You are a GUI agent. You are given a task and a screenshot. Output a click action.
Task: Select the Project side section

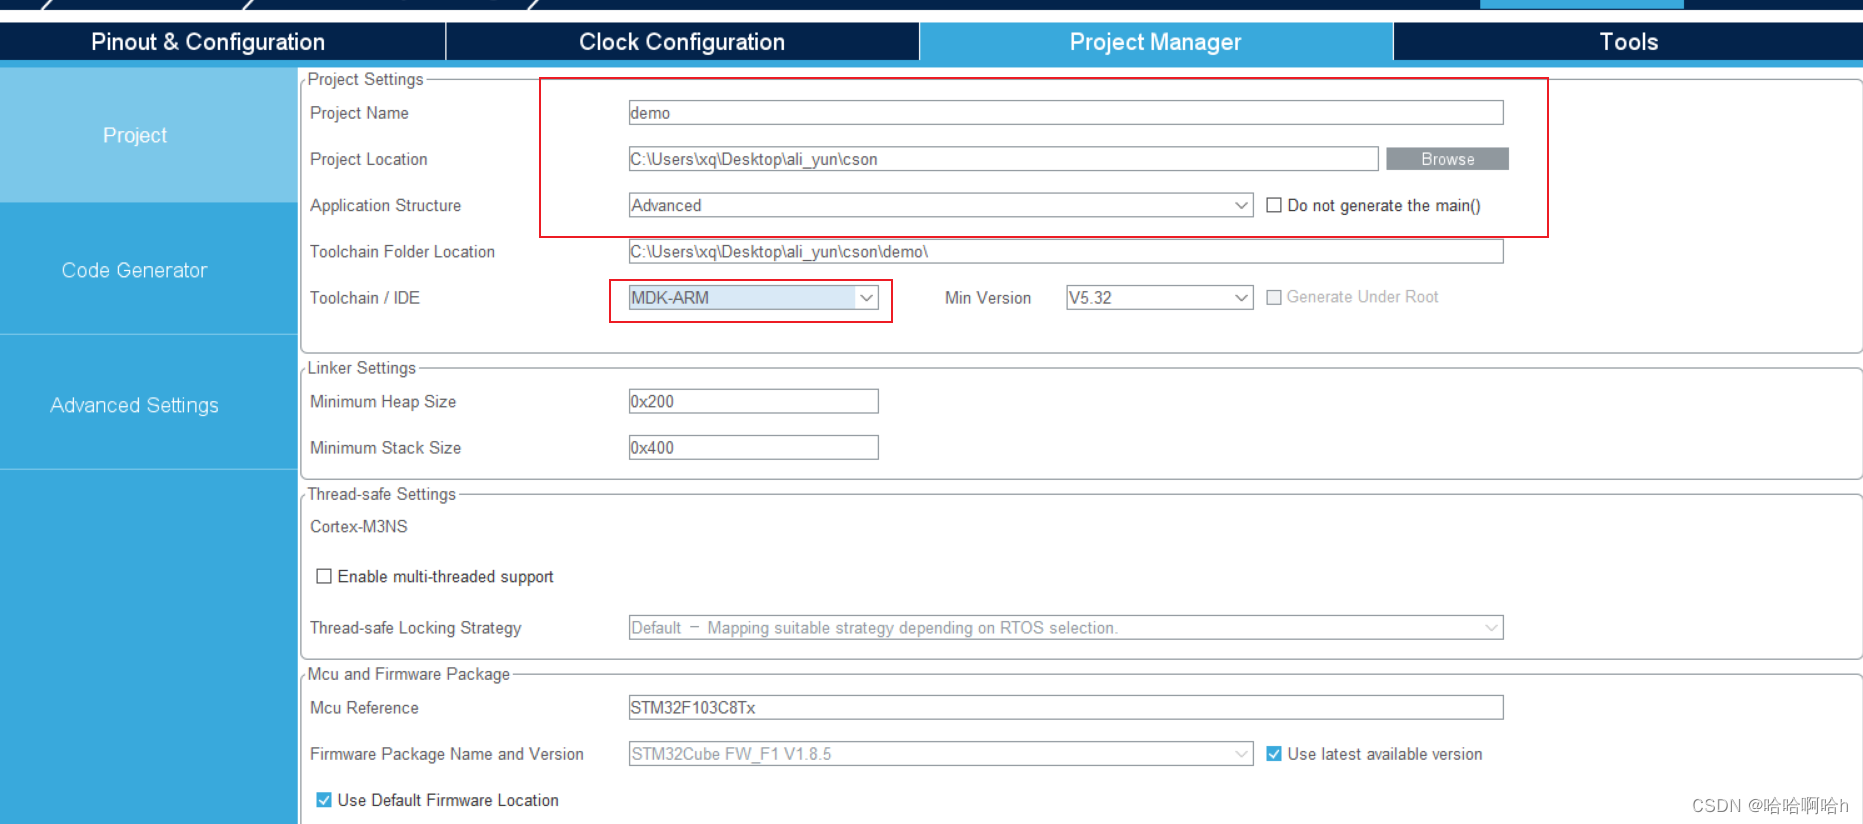[x=135, y=135]
